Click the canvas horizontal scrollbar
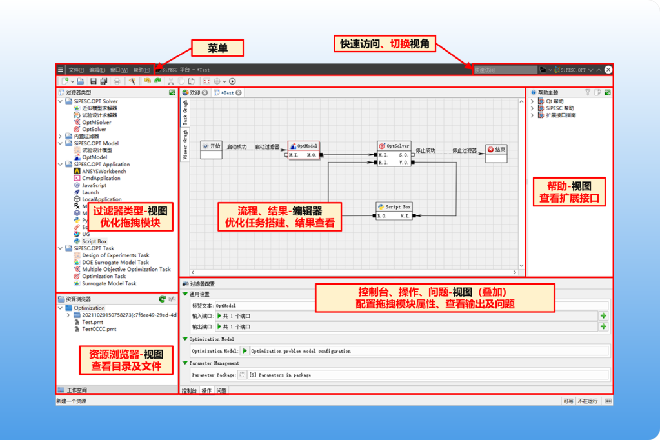This screenshot has height=440, width=660. 354,272
